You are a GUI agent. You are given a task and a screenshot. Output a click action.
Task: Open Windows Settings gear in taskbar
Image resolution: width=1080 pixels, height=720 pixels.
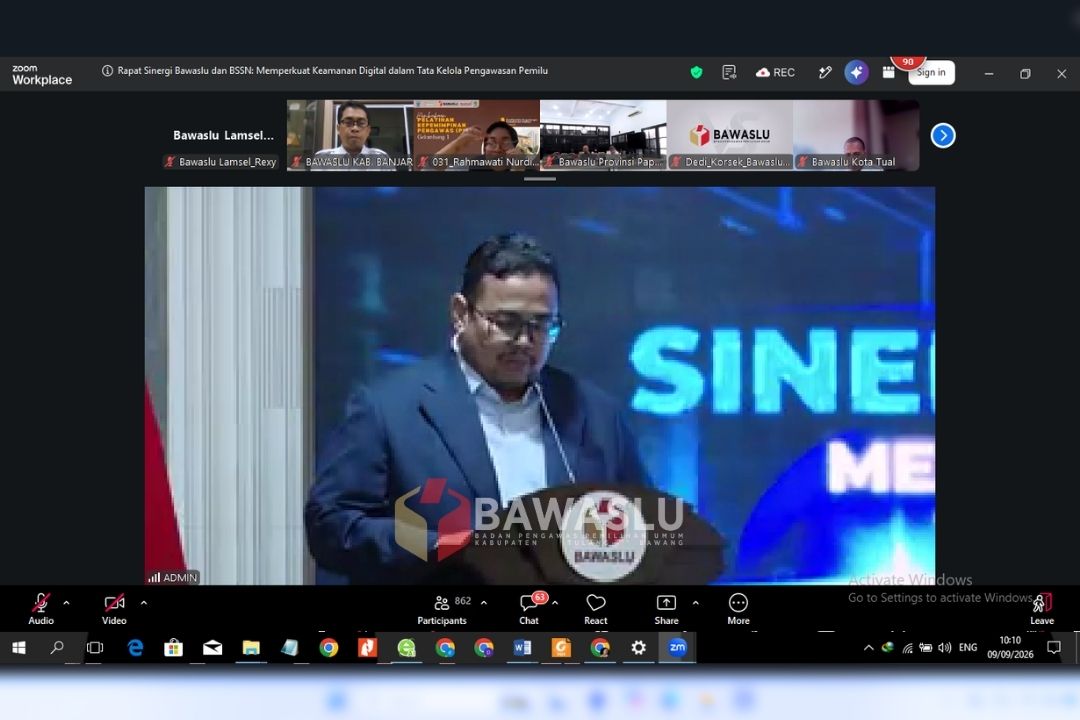tap(638, 648)
